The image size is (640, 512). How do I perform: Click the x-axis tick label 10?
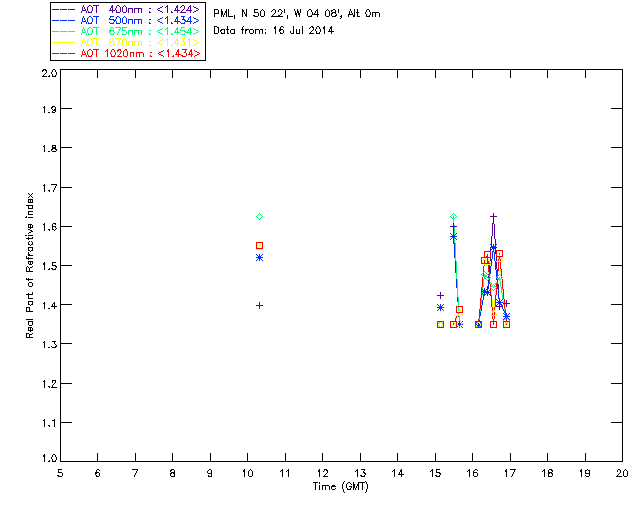(247, 473)
